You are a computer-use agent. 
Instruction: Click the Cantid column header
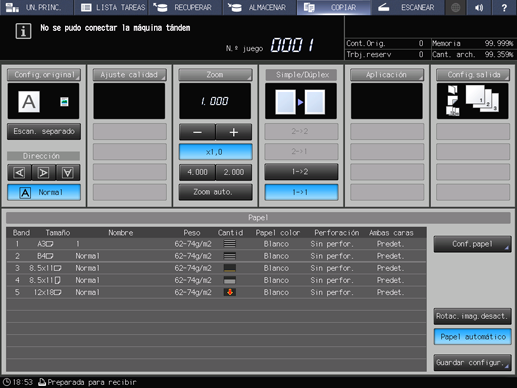[230, 233]
